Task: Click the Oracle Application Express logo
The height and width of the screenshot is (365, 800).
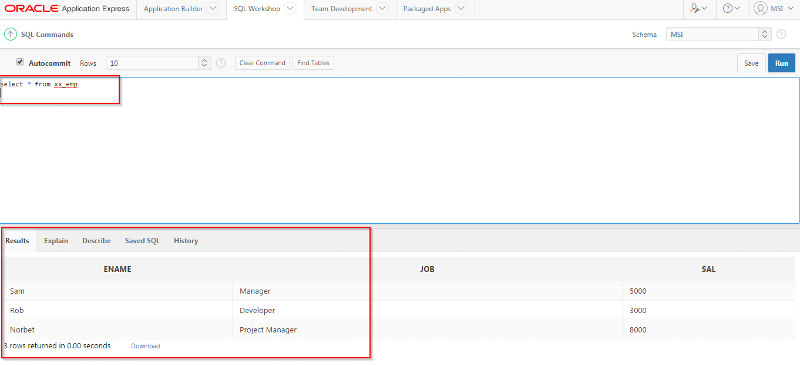Action: (67, 9)
